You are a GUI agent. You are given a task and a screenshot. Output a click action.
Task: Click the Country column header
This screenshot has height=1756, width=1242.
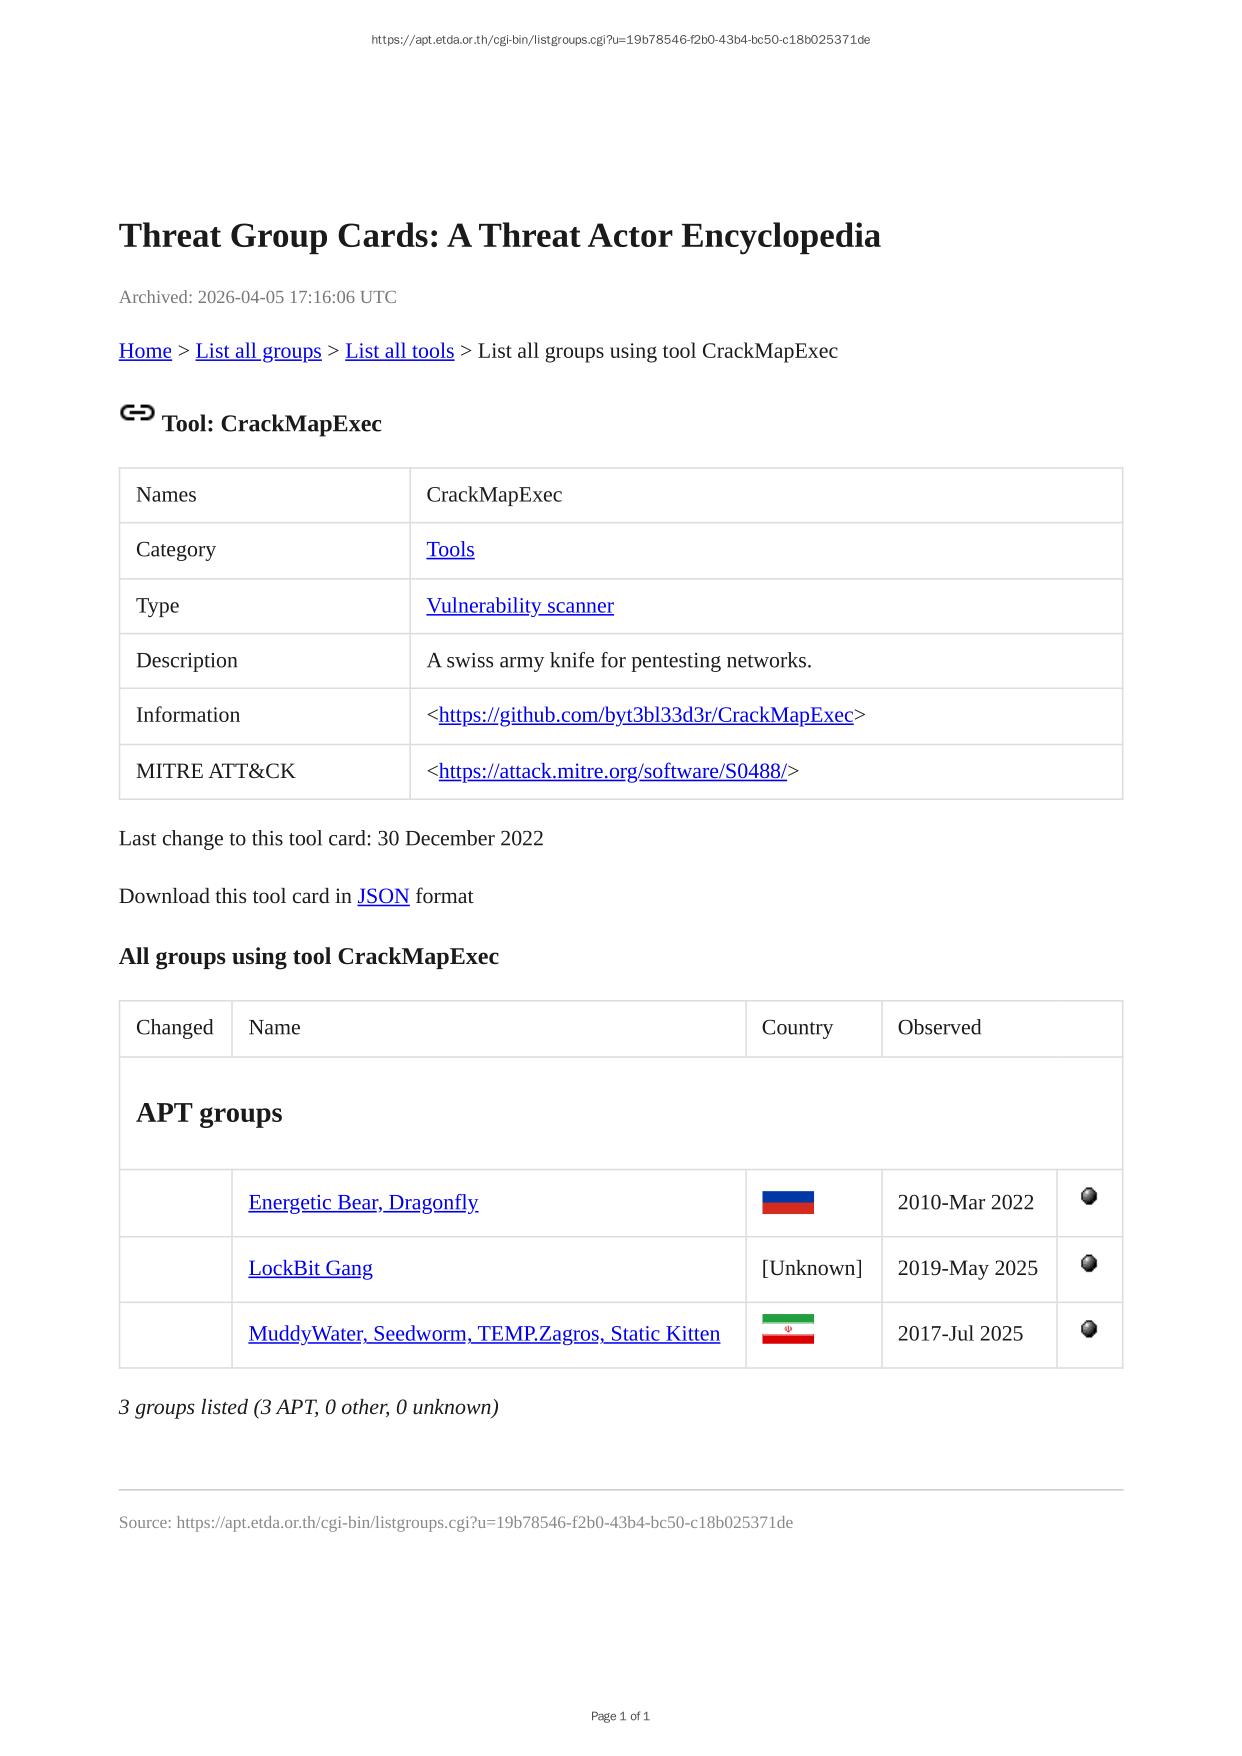click(x=797, y=1028)
